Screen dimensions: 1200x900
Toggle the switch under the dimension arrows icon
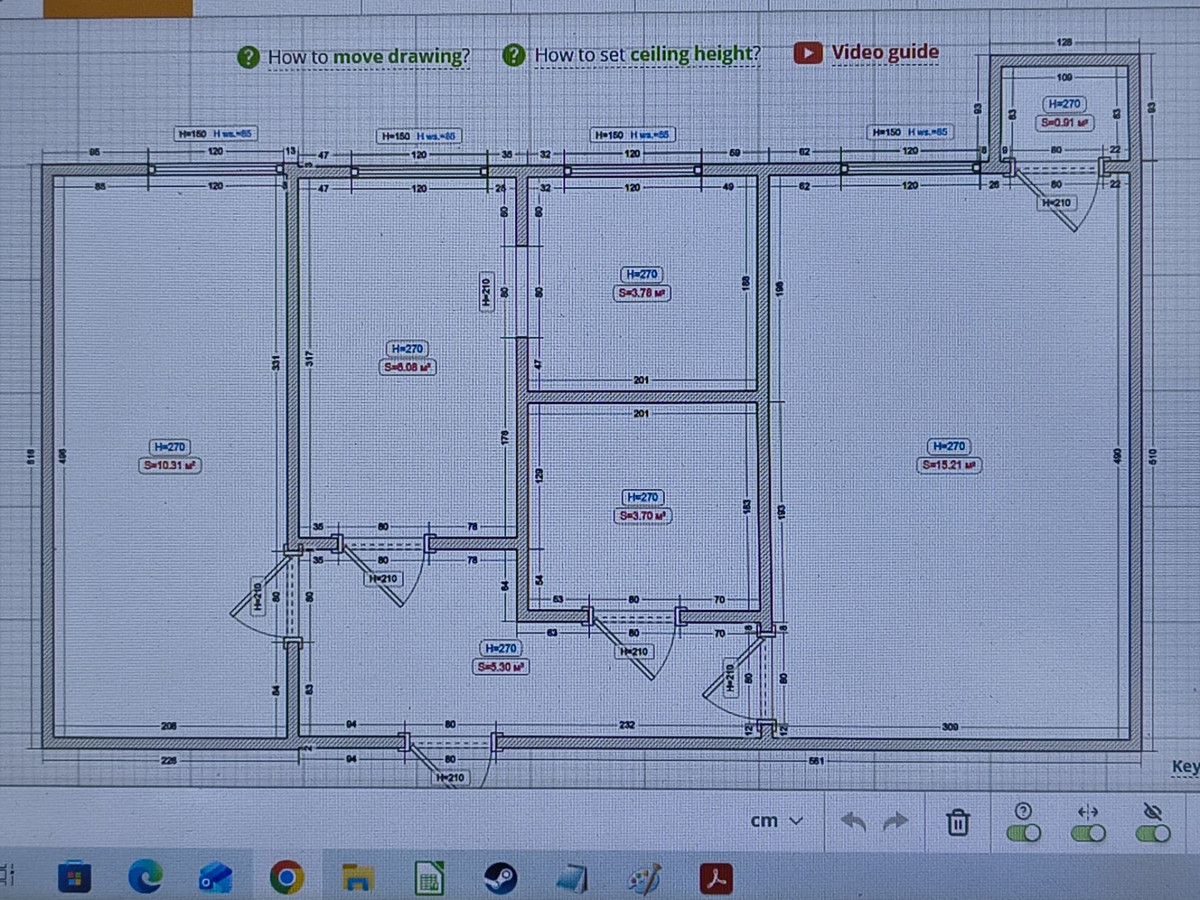(1089, 833)
